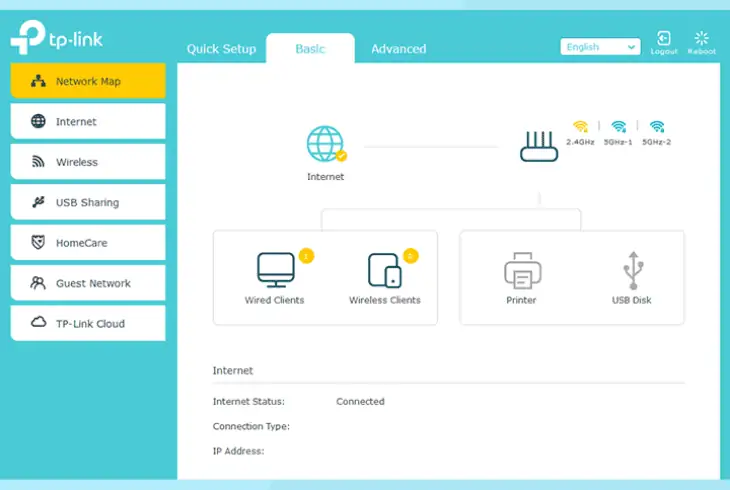Click the Internet Status label
Screen dimensions: 730x490
pyautogui.click(x=249, y=401)
